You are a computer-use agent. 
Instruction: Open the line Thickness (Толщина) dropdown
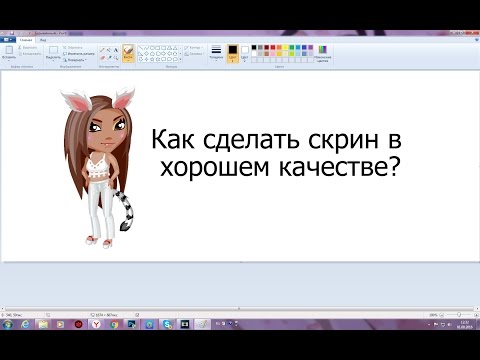(x=216, y=53)
